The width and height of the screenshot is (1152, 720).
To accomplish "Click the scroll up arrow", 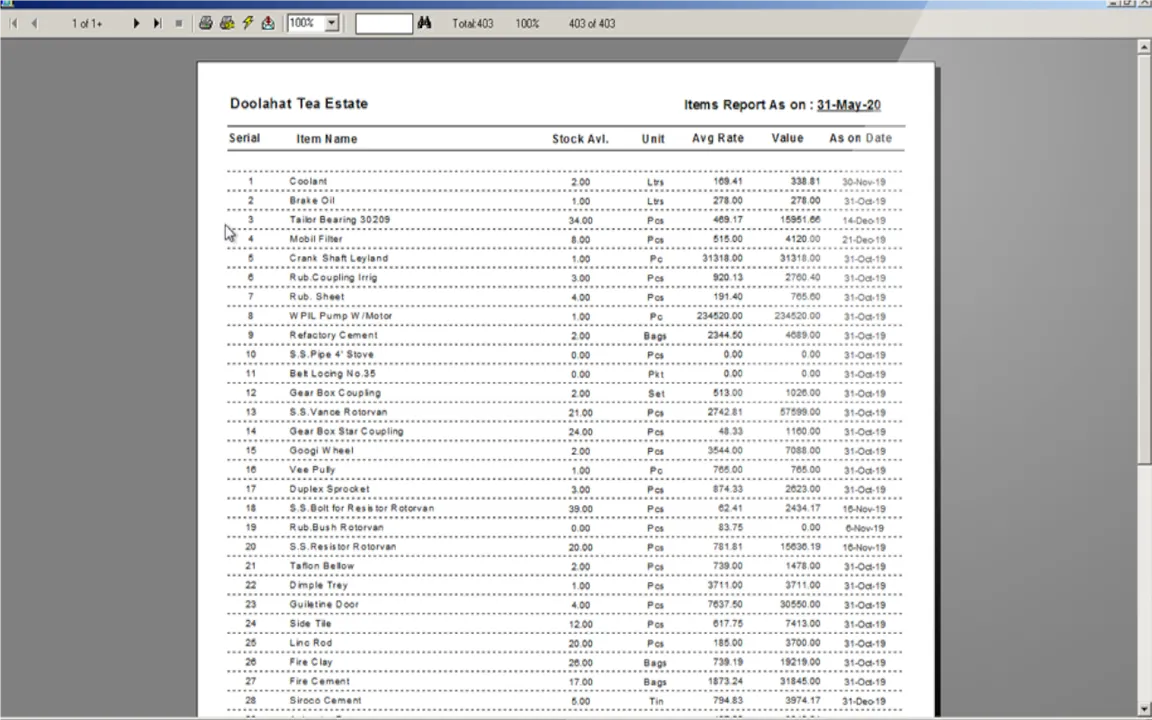I will [1144, 46].
